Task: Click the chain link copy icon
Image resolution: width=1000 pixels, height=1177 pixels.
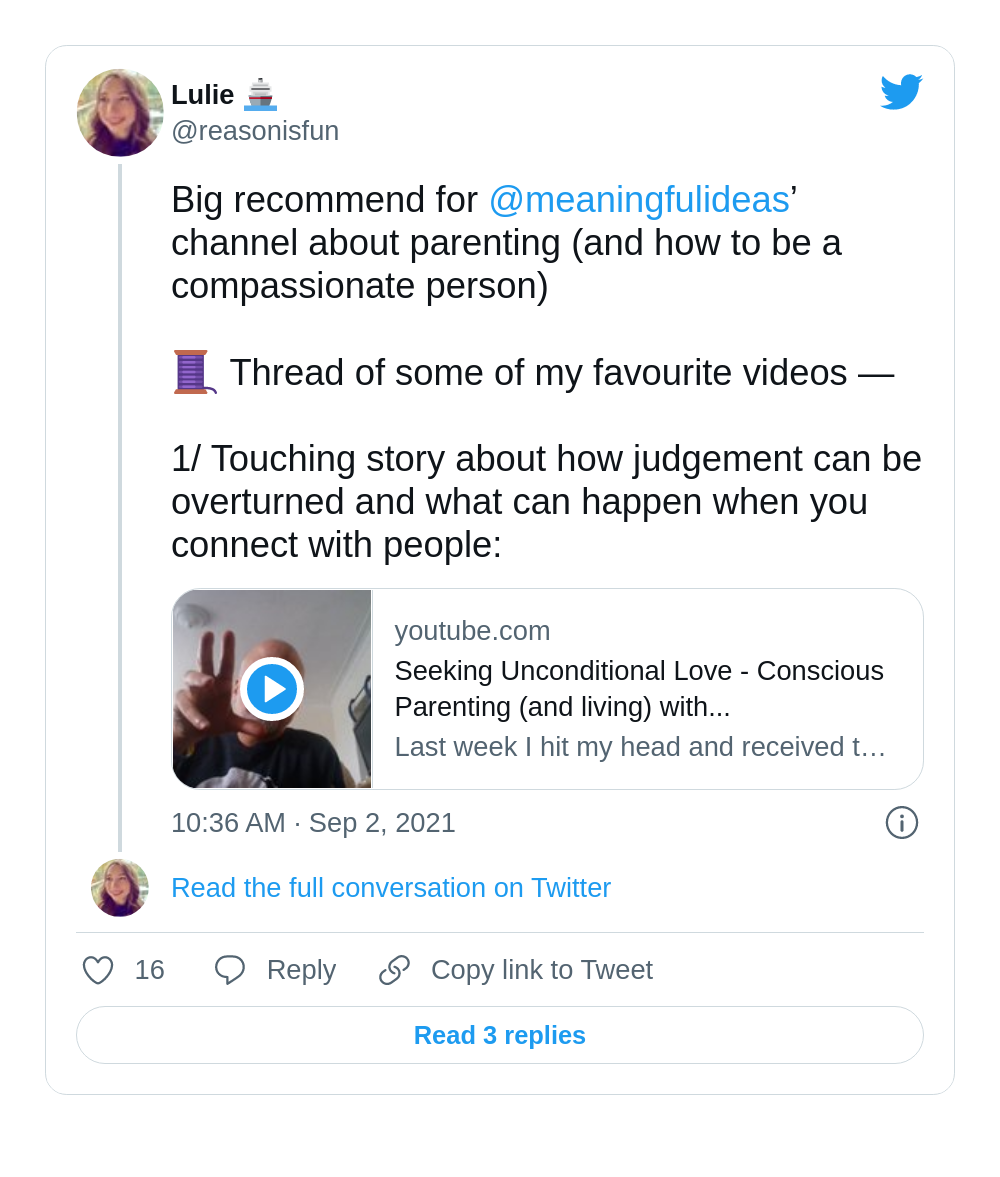Action: tap(394, 970)
